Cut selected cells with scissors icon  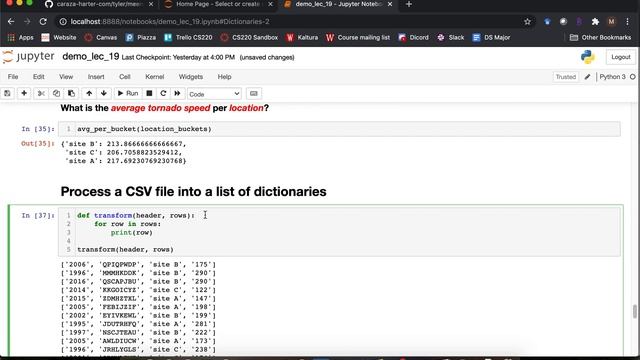(x=41, y=93)
